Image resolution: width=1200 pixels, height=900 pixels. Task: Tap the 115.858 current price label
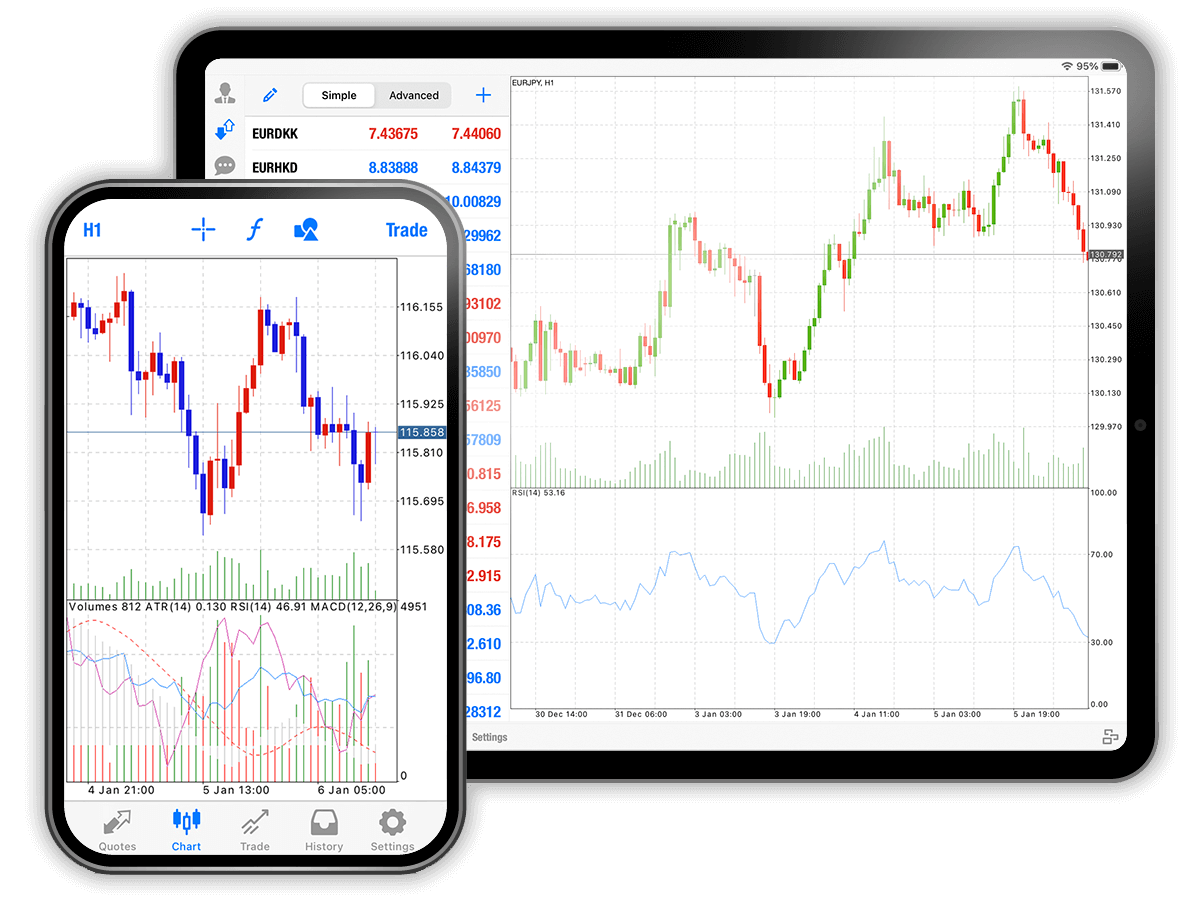422,433
